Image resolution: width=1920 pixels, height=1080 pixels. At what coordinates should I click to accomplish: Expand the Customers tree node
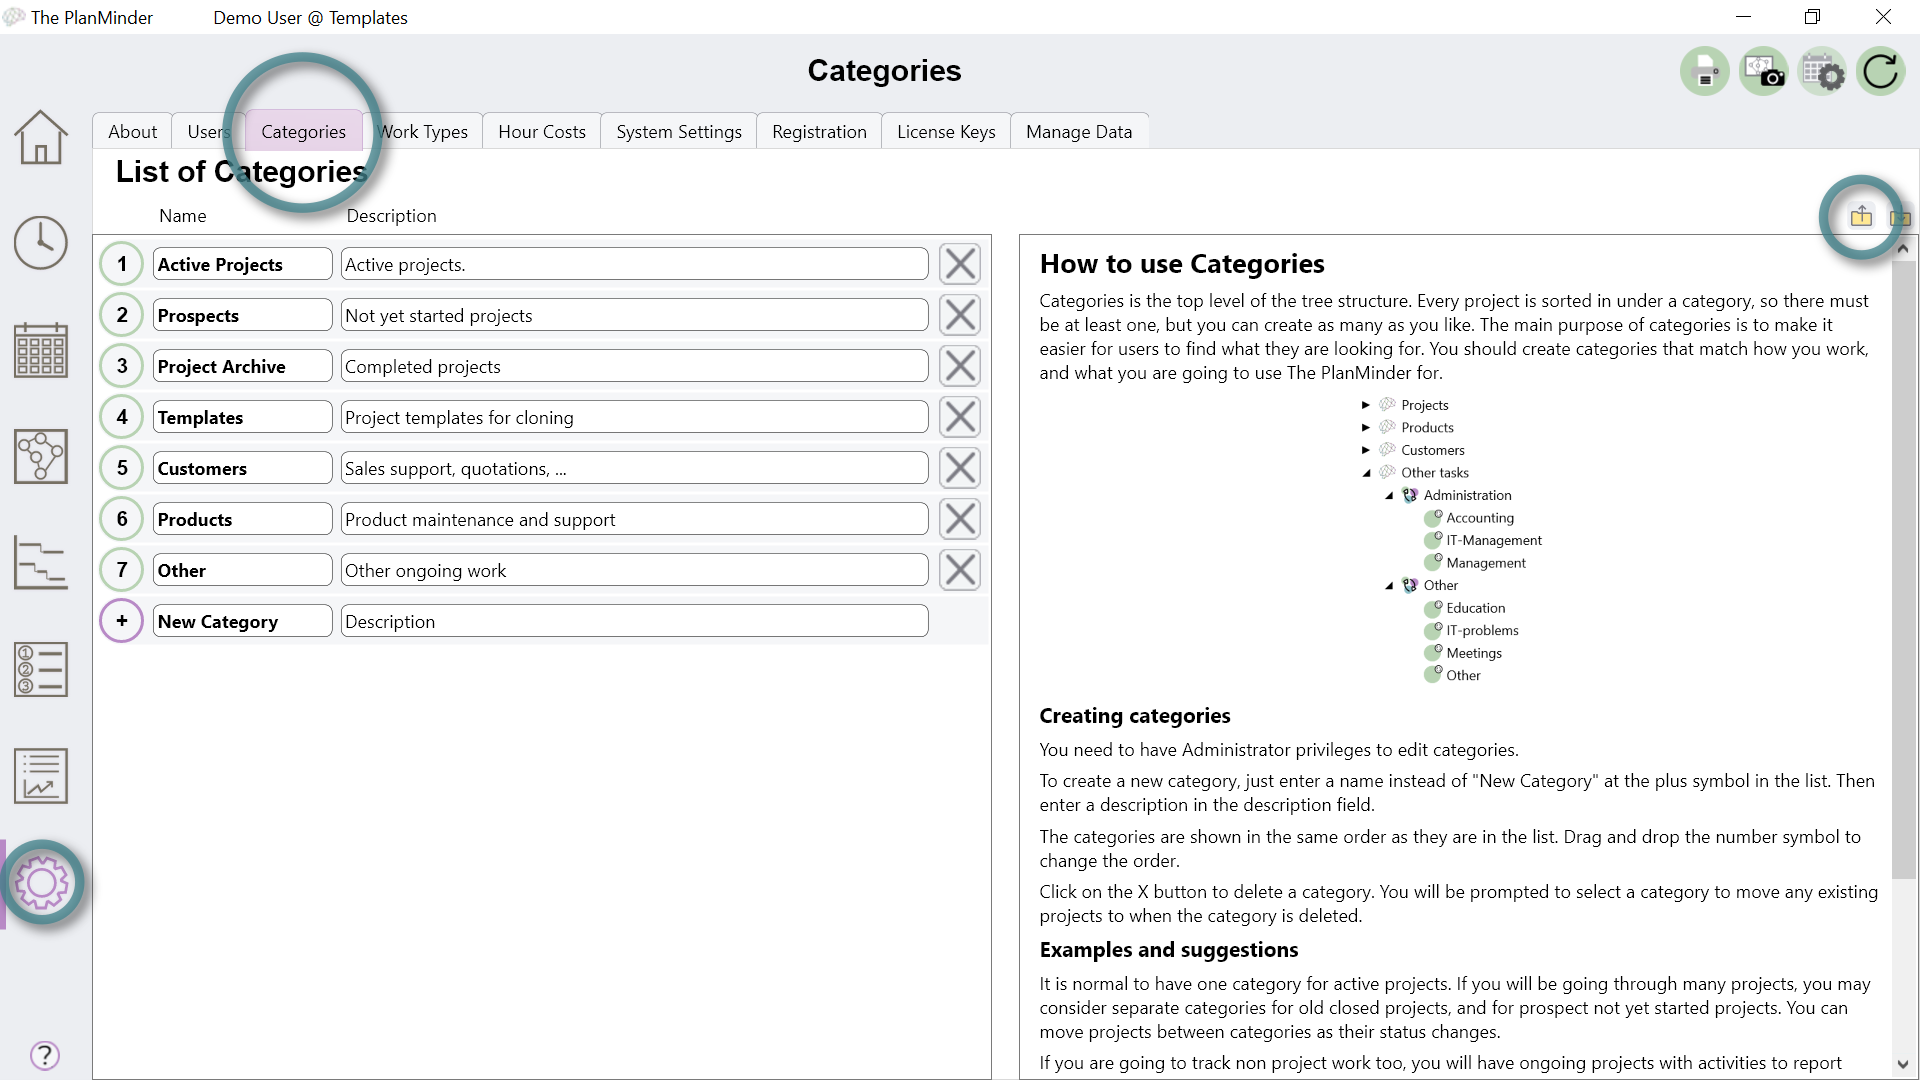(1367, 450)
